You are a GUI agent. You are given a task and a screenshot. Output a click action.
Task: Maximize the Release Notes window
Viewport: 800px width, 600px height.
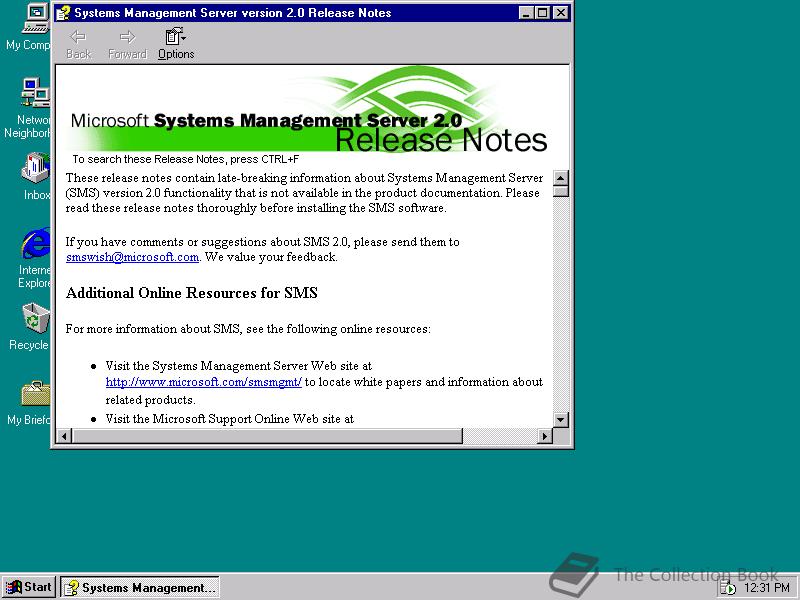click(x=542, y=13)
